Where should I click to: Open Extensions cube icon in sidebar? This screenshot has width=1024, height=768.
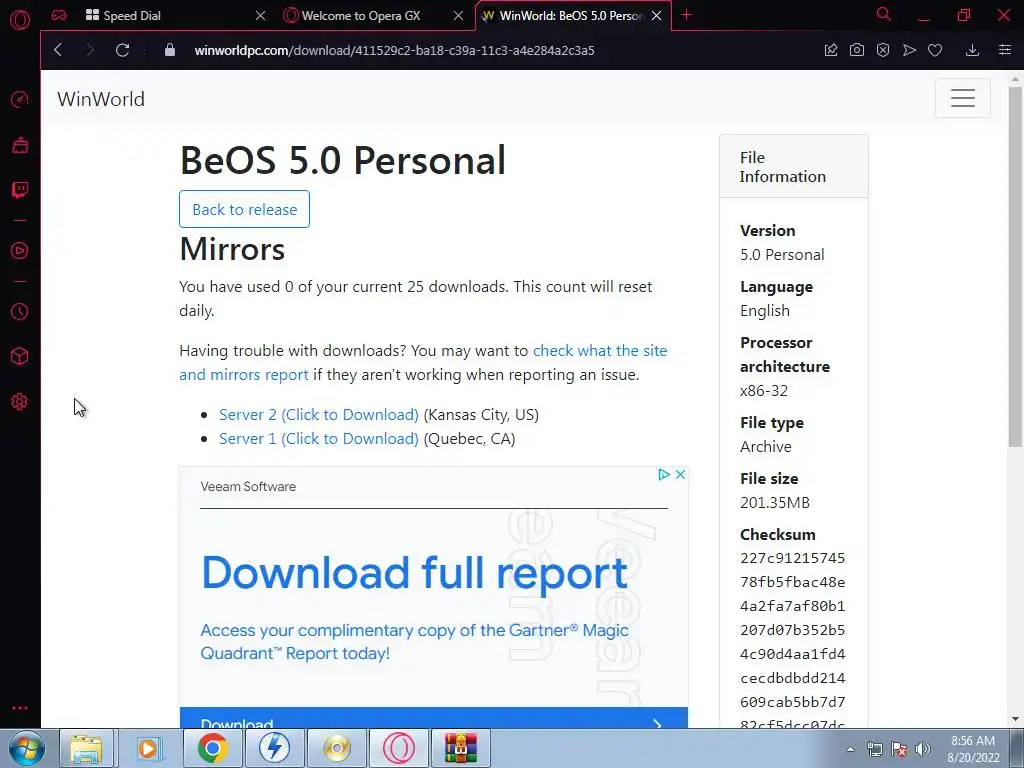click(20, 356)
